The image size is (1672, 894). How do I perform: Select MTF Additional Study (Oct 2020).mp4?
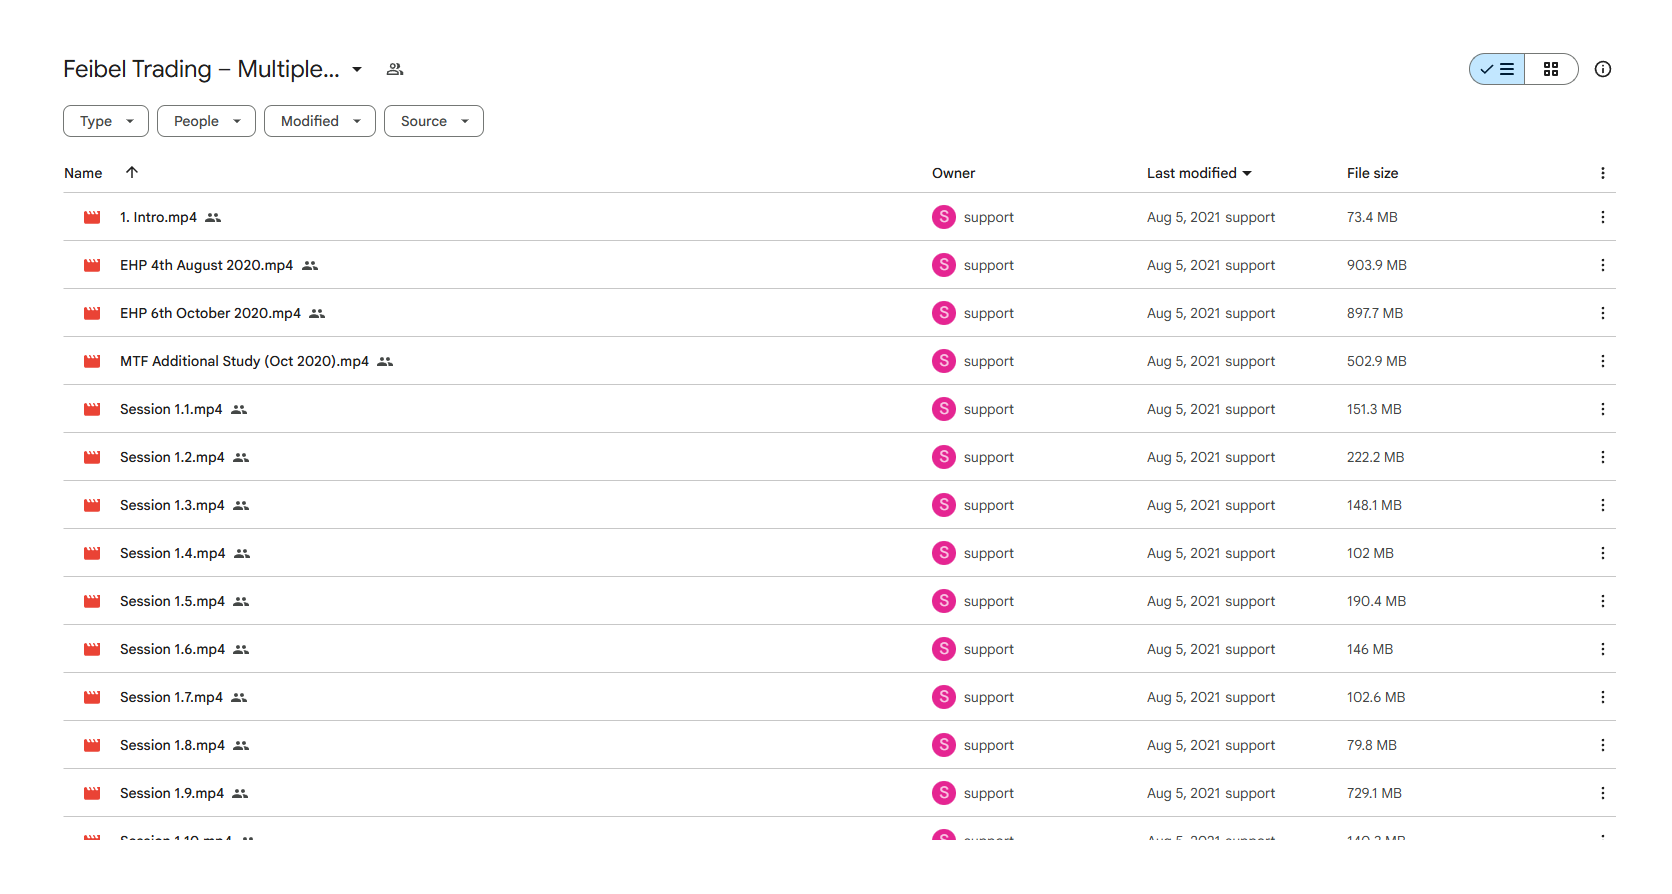[x=244, y=361]
